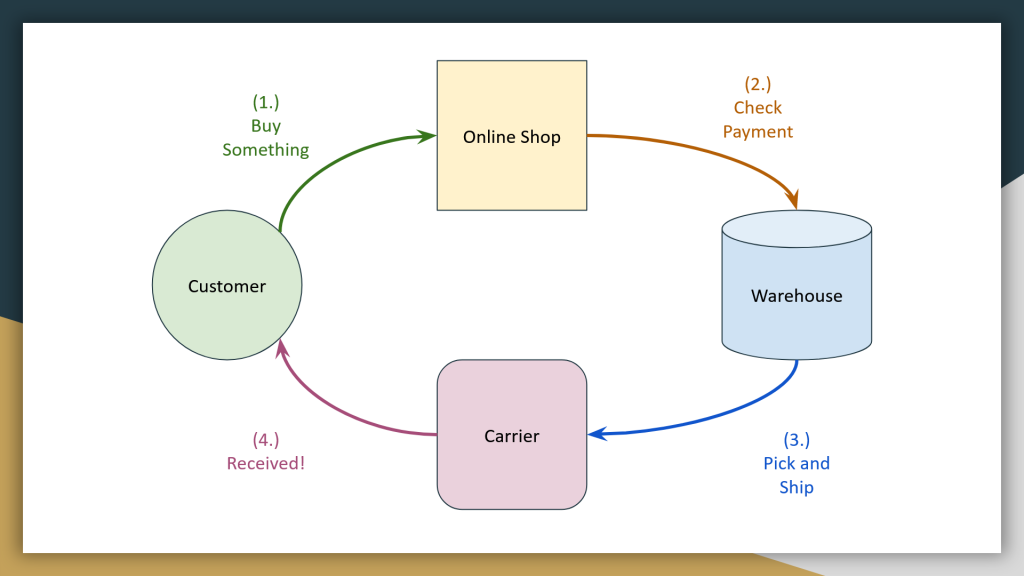Click the blue arrowhead at Carrier
This screenshot has width=1024, height=576.
click(598, 434)
